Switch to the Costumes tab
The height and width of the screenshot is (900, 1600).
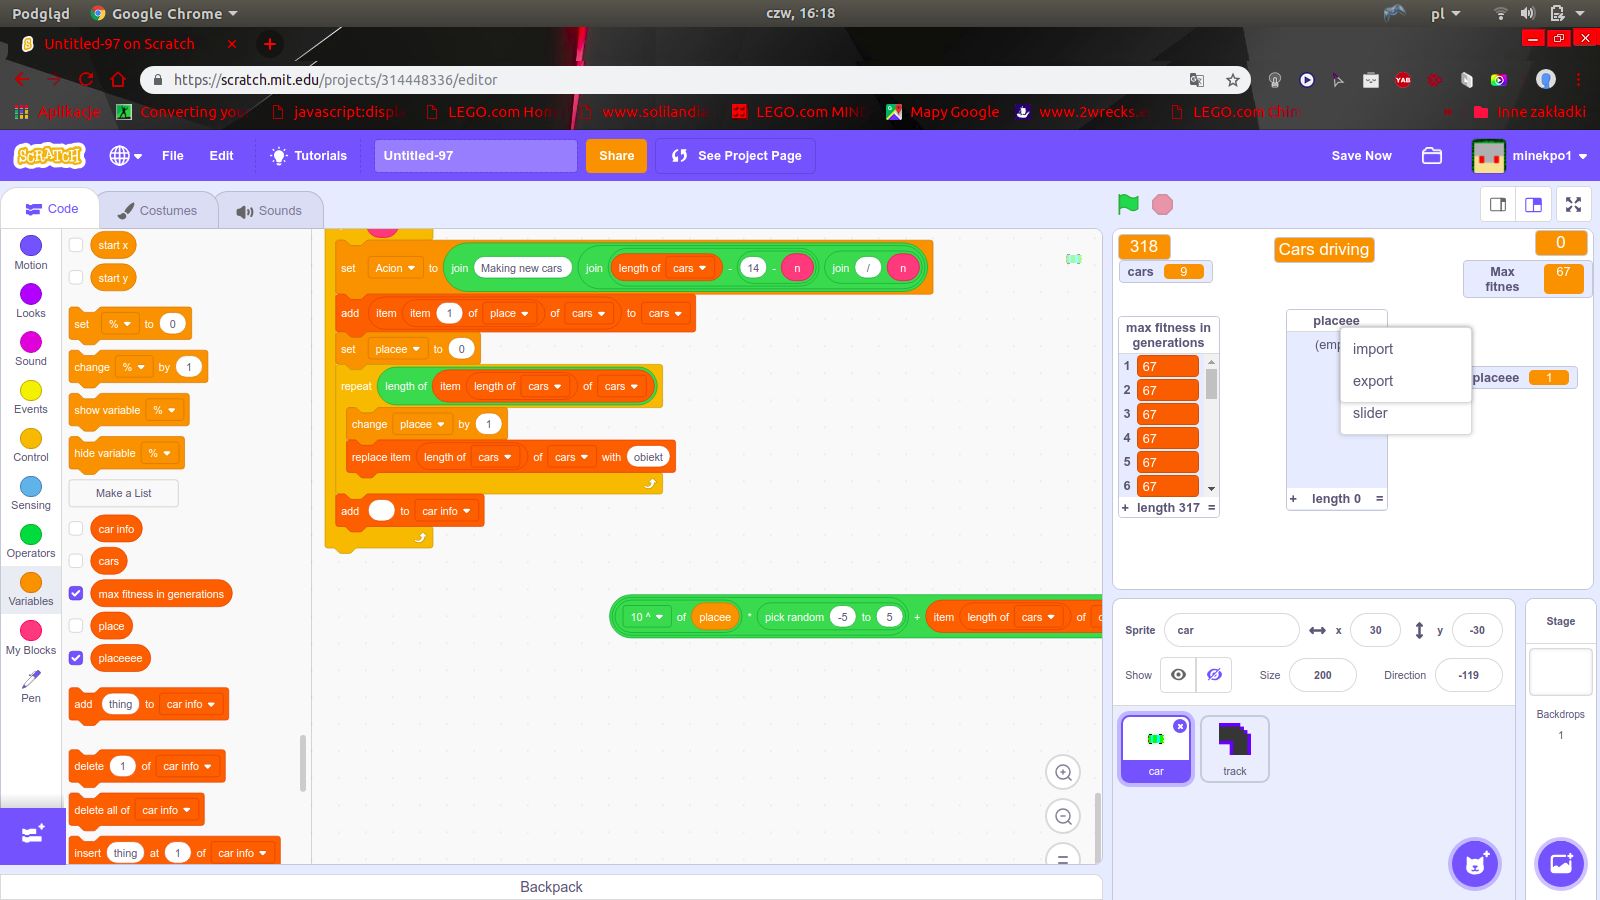pos(158,211)
